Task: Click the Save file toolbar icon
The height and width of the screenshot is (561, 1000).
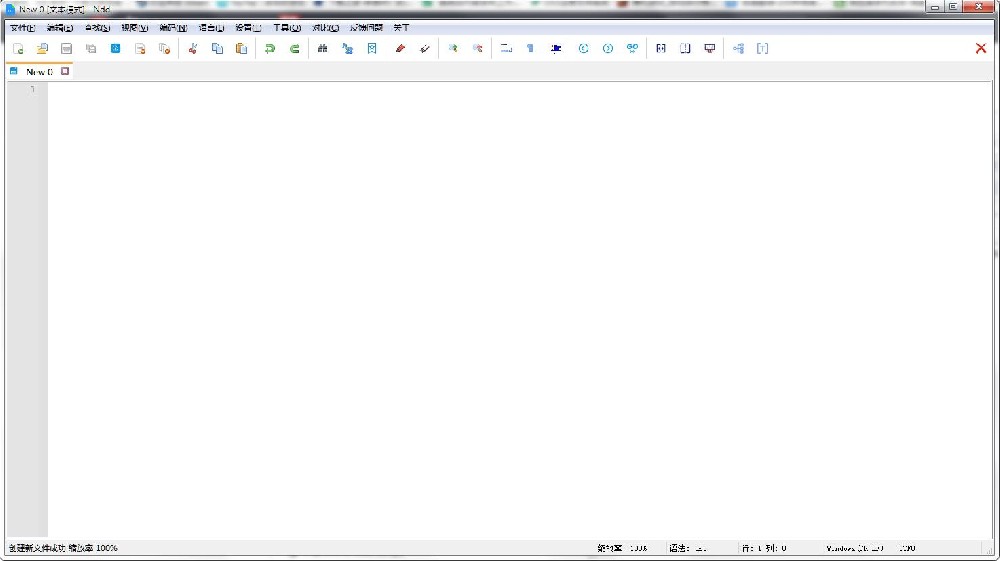Action: tap(66, 48)
